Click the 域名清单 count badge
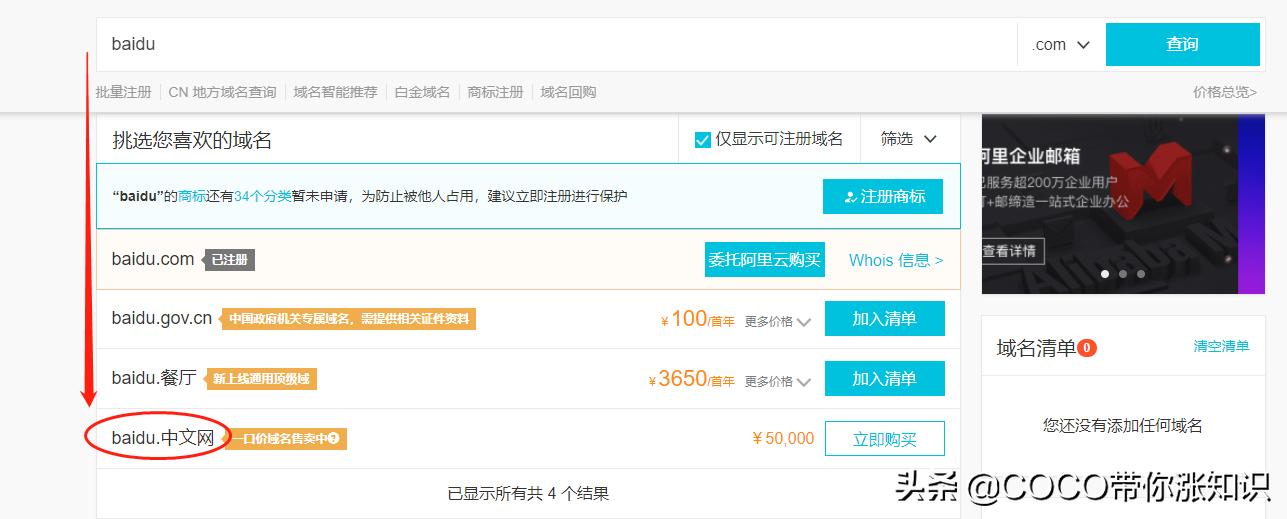The height and width of the screenshot is (519, 1287). pos(1087,348)
